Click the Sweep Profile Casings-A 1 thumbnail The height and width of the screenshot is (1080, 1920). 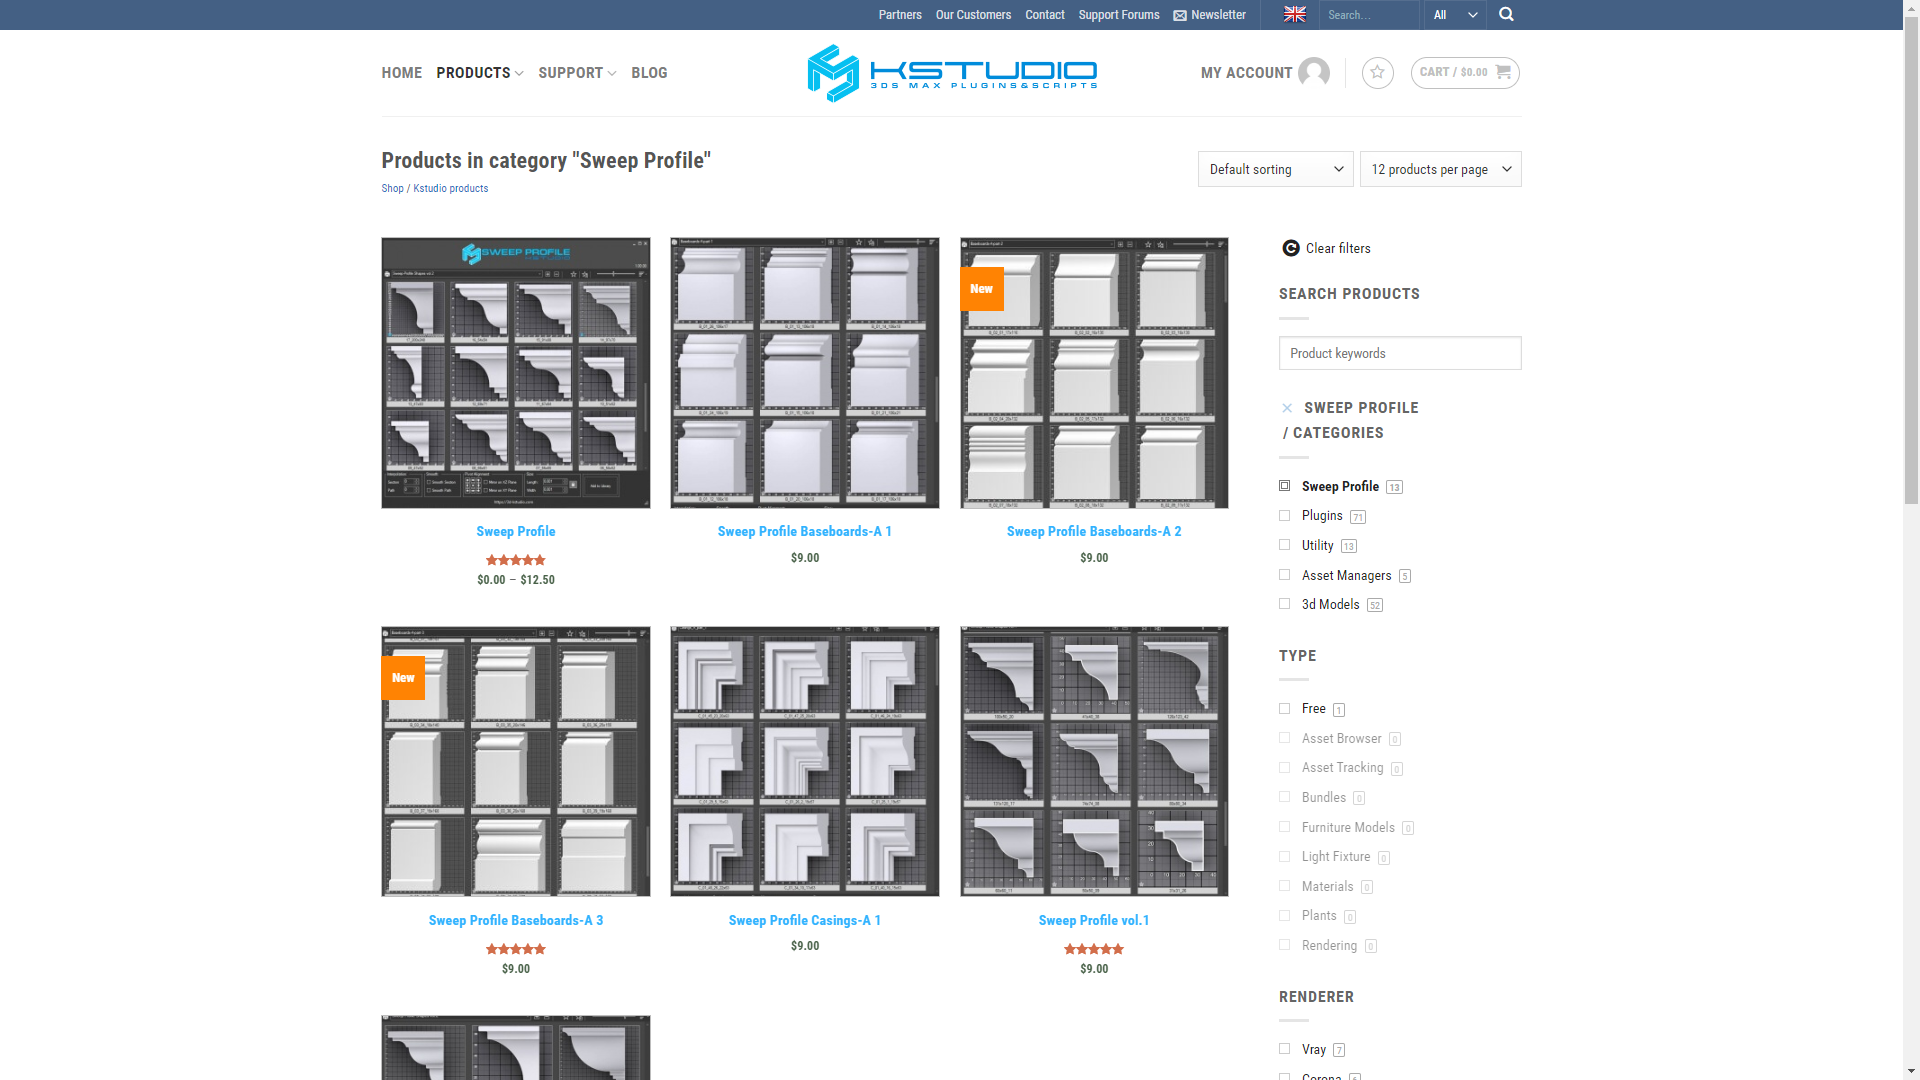point(804,761)
